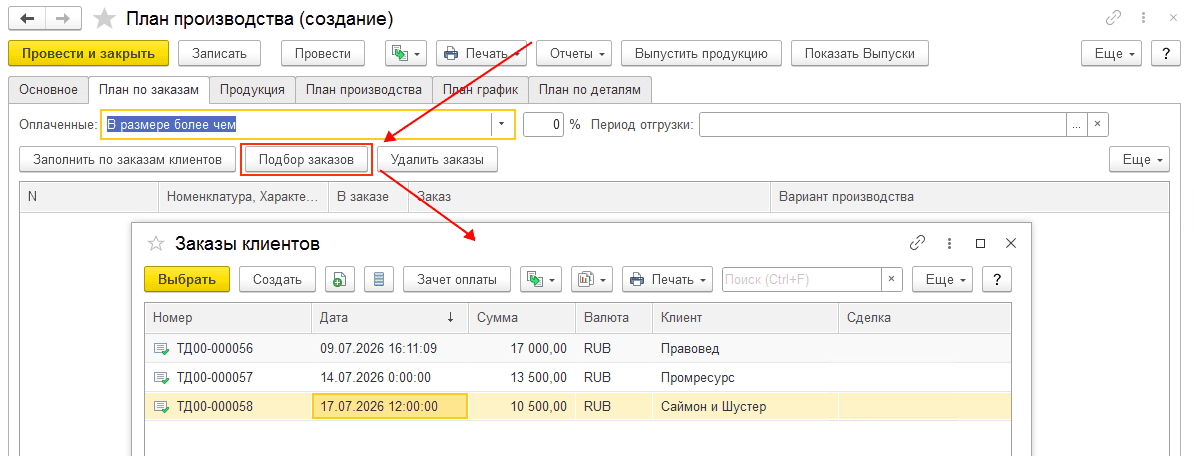Image resolution: width=1194 pixels, height=456 pixels.
Task: Open Еще menu in Заказы клиентов
Action: tap(943, 279)
